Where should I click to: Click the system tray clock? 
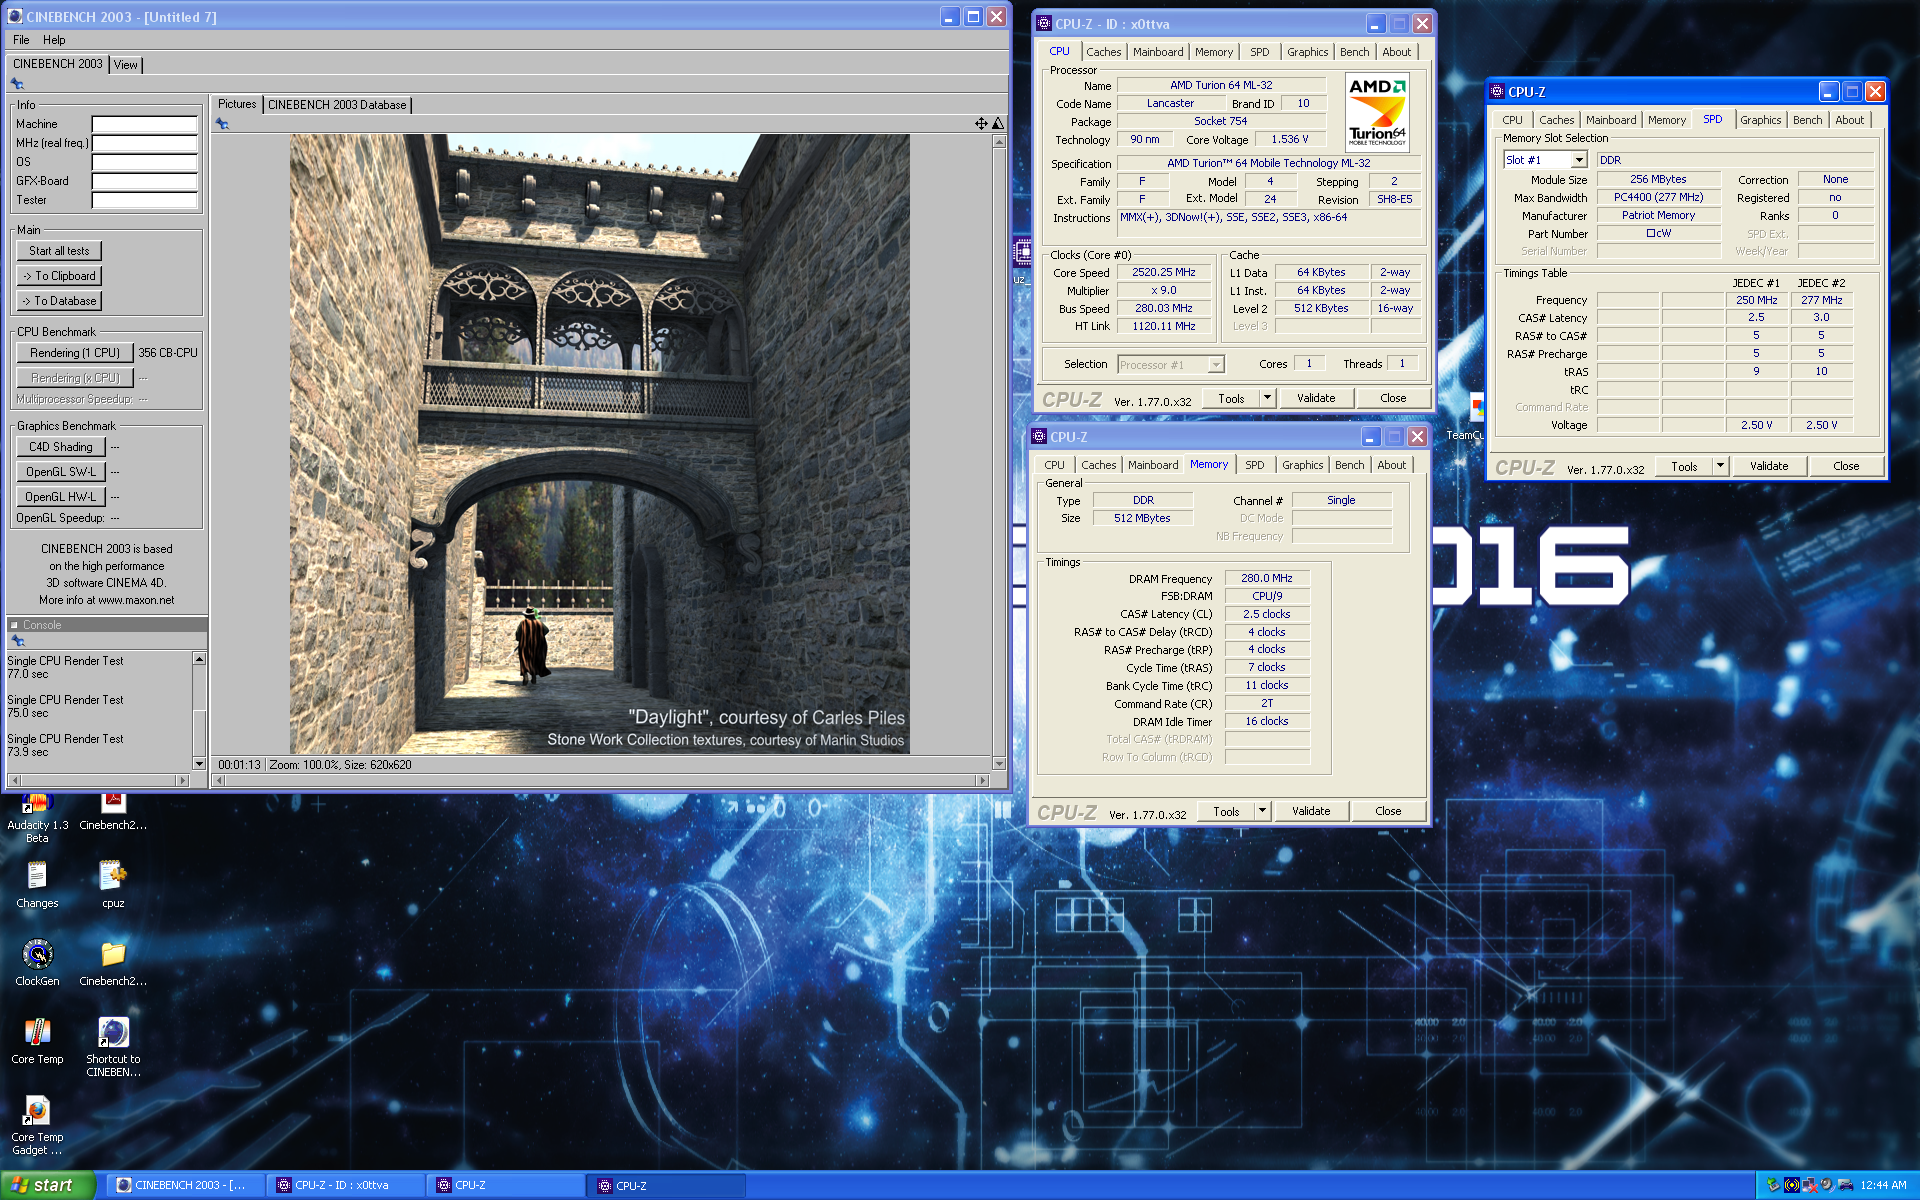tap(1883, 1185)
